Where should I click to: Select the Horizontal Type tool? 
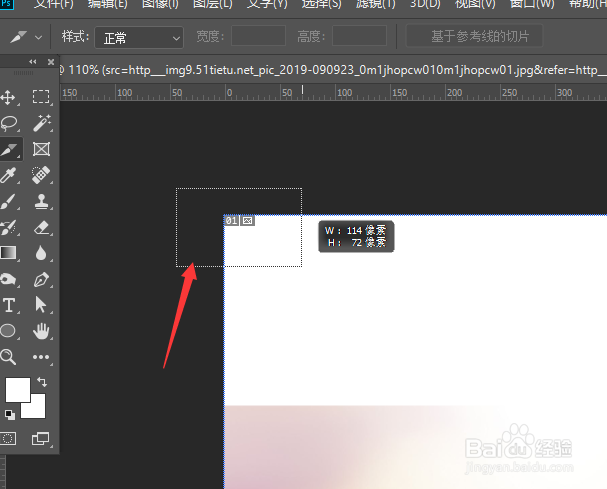click(9, 305)
